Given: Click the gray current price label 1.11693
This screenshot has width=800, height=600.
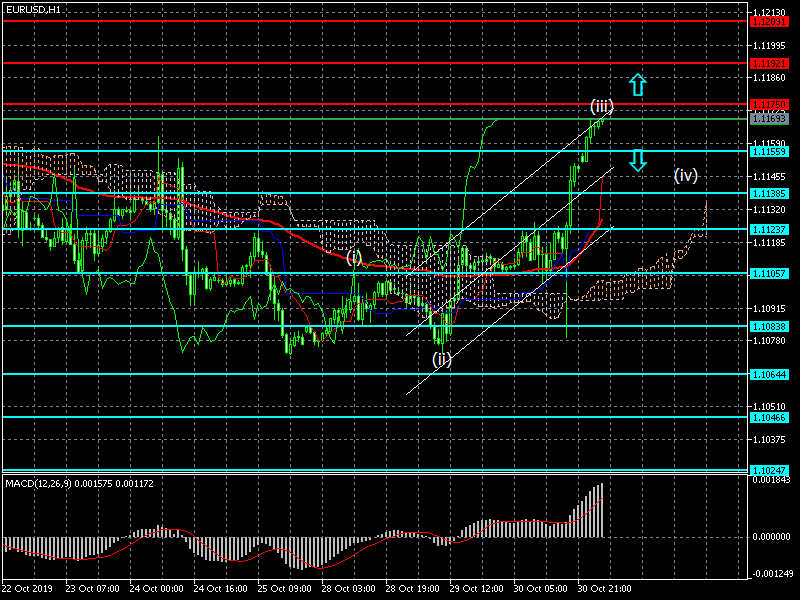Looking at the screenshot, I should tap(769, 119).
